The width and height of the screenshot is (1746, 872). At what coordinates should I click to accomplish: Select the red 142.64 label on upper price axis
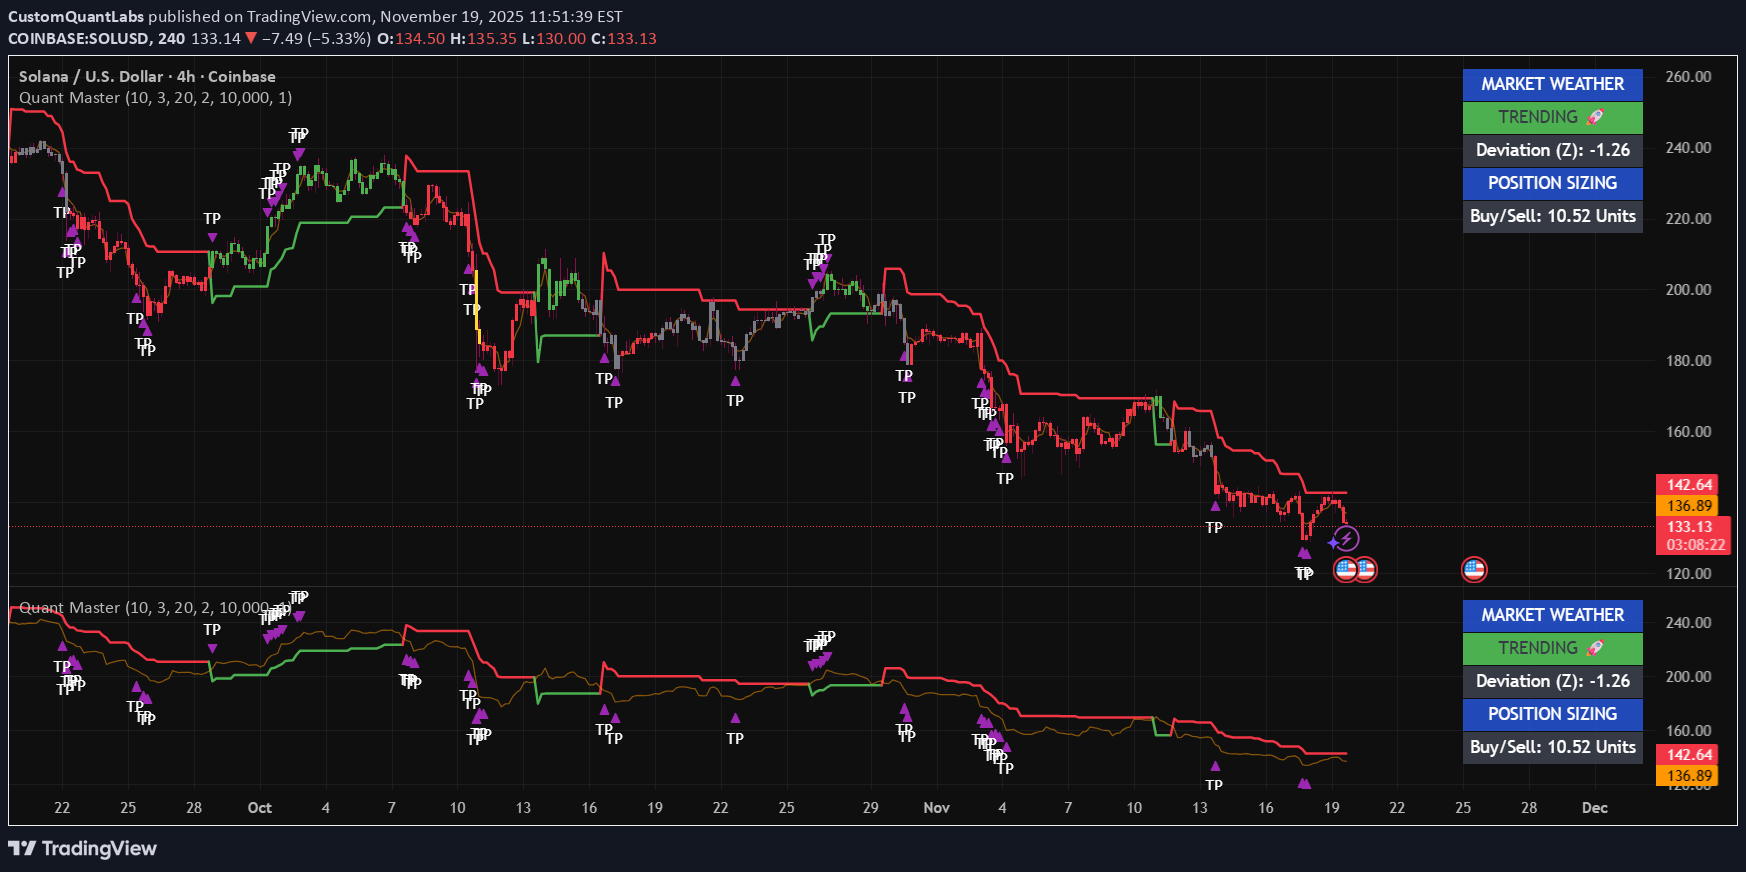click(1689, 485)
